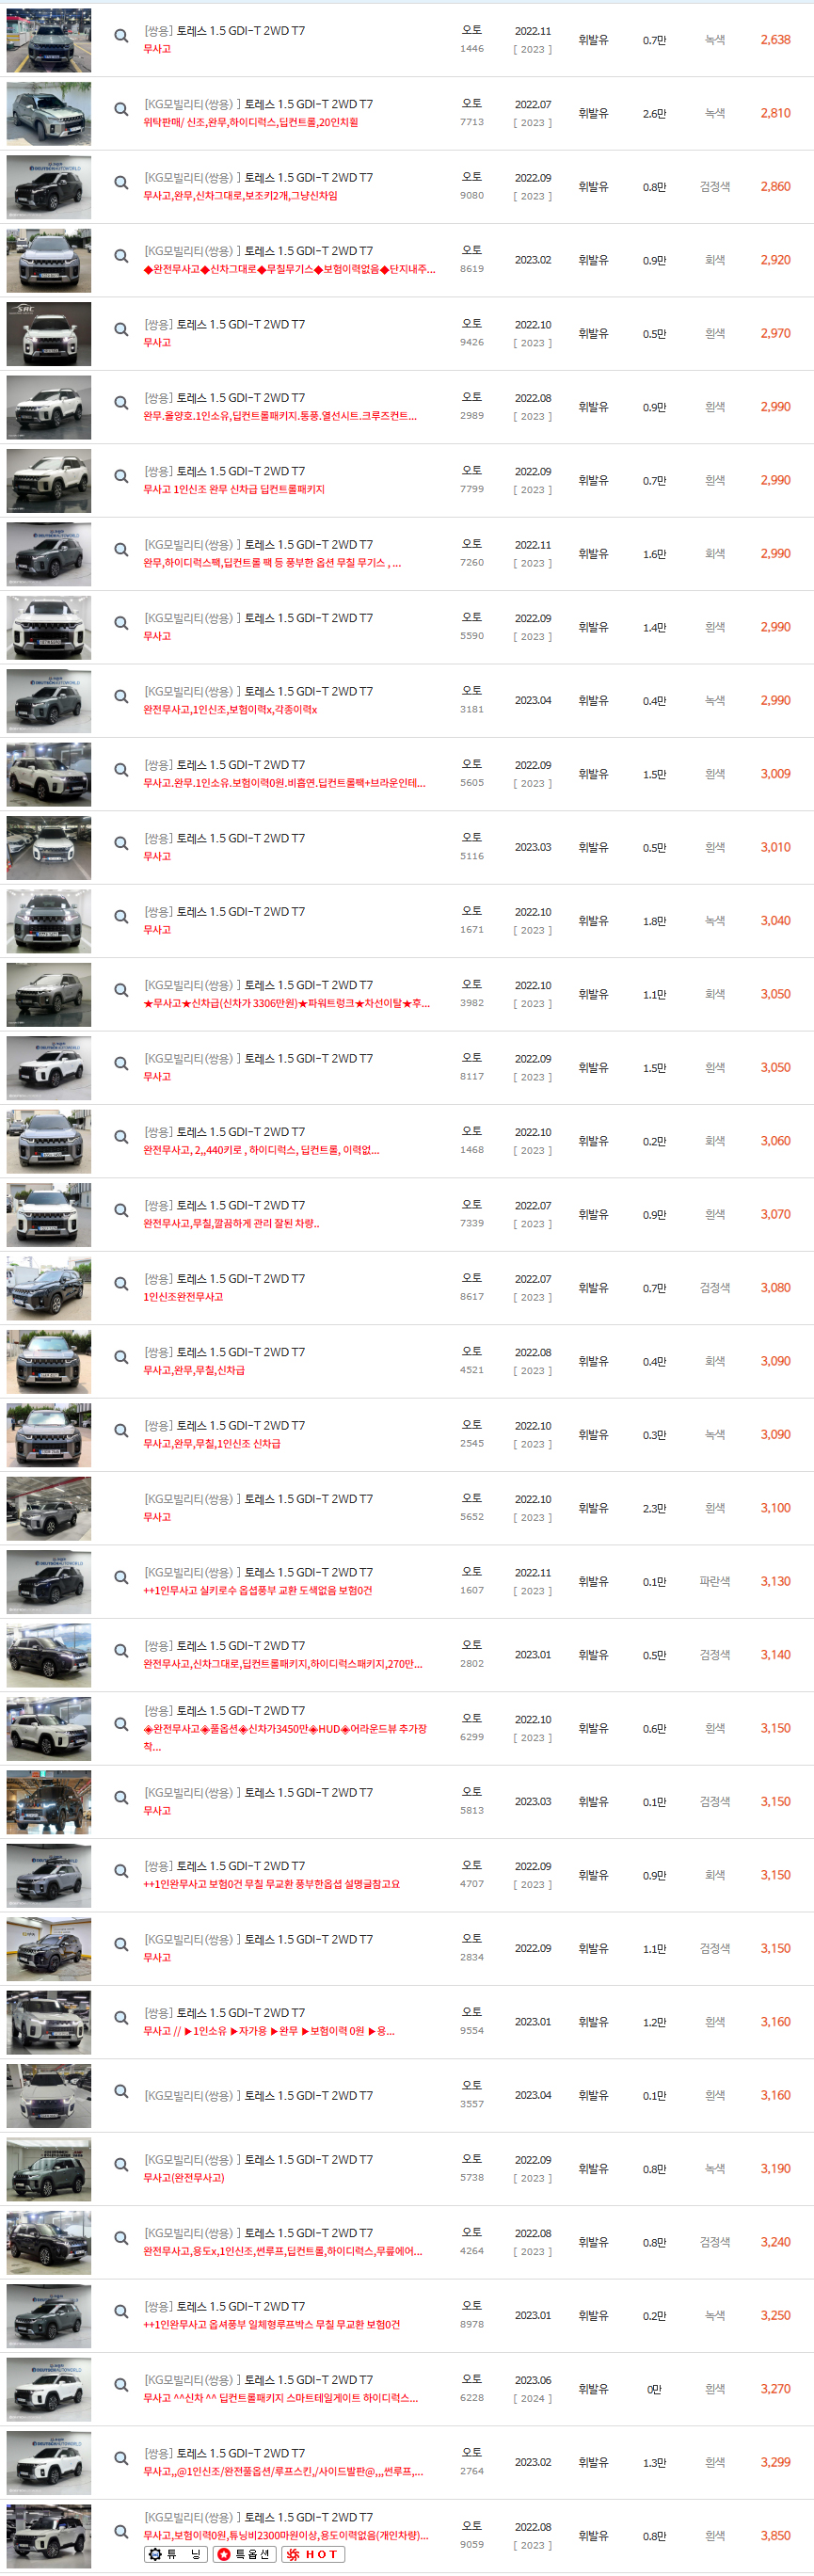Open preview magnifier for the 2,920 listing
The height and width of the screenshot is (2576, 814).
[x=121, y=256]
